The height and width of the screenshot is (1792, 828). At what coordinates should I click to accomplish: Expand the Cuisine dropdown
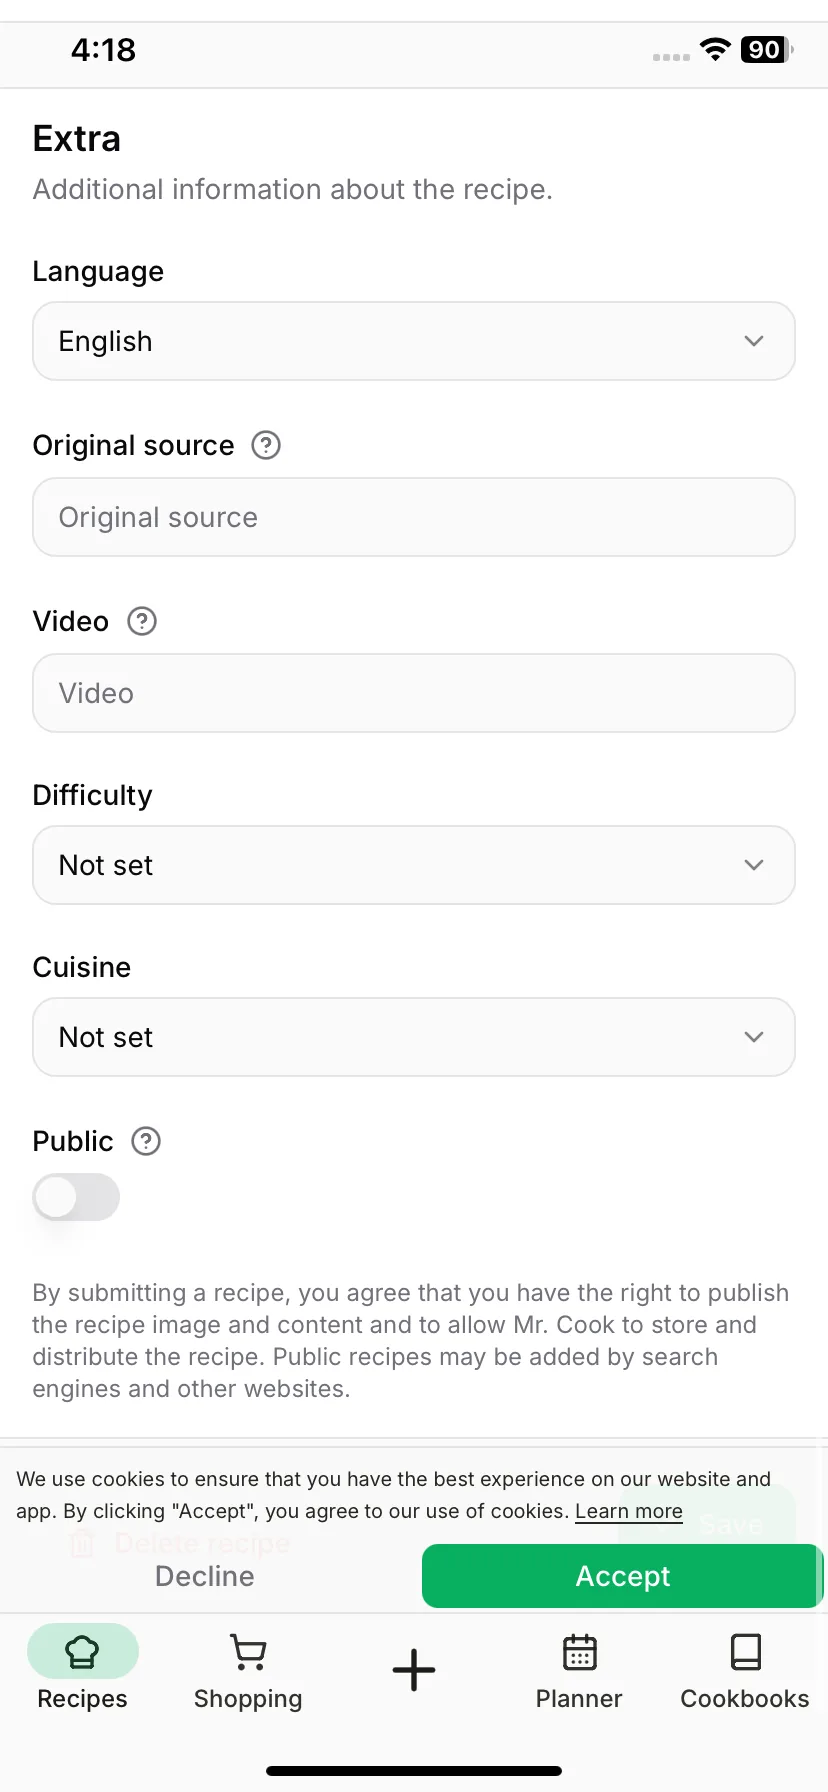414,1037
